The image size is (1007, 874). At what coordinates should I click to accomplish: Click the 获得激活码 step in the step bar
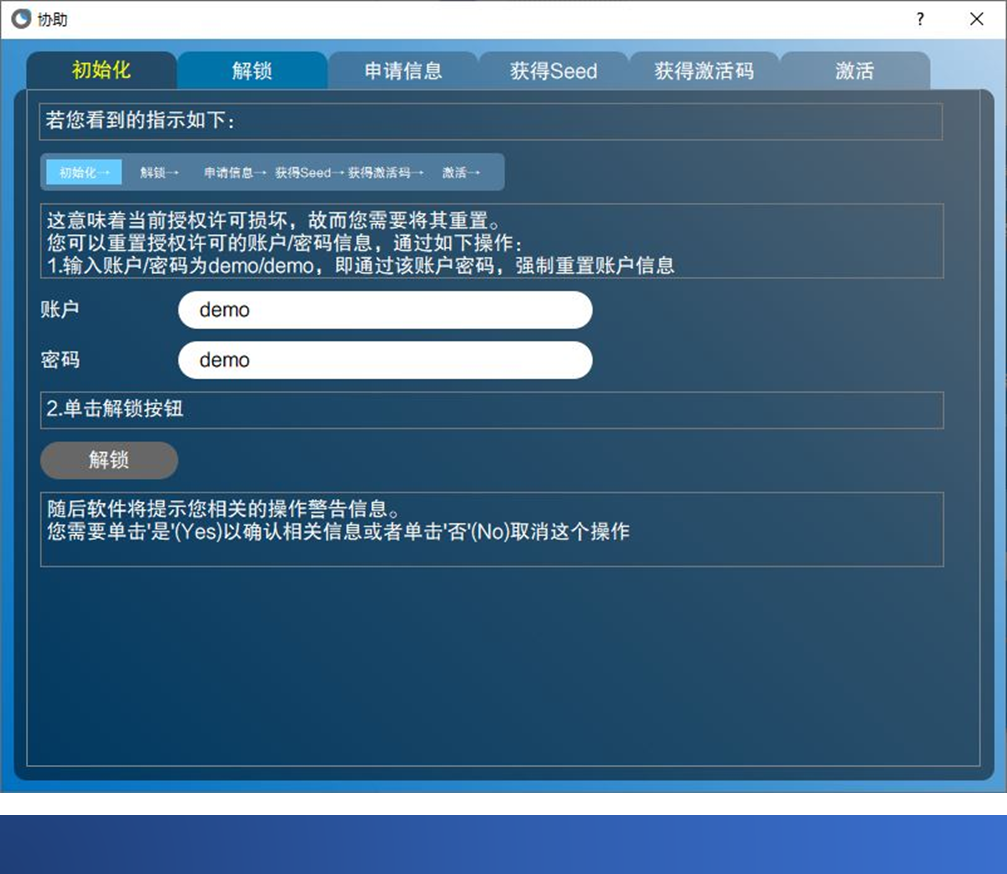[x=385, y=172]
